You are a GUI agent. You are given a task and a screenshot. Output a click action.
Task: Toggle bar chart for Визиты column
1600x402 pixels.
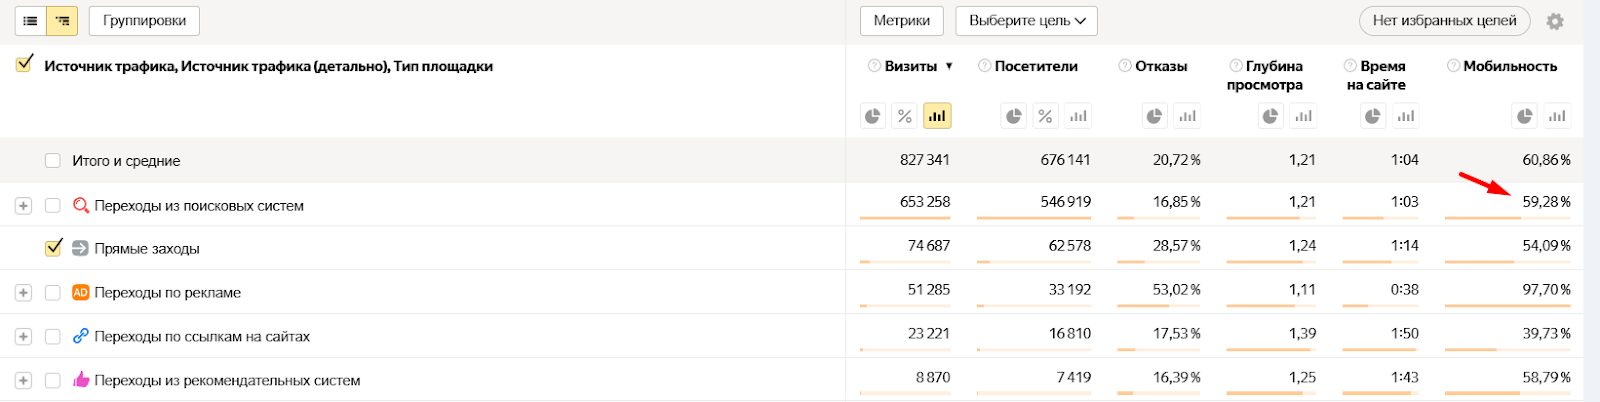(x=937, y=116)
